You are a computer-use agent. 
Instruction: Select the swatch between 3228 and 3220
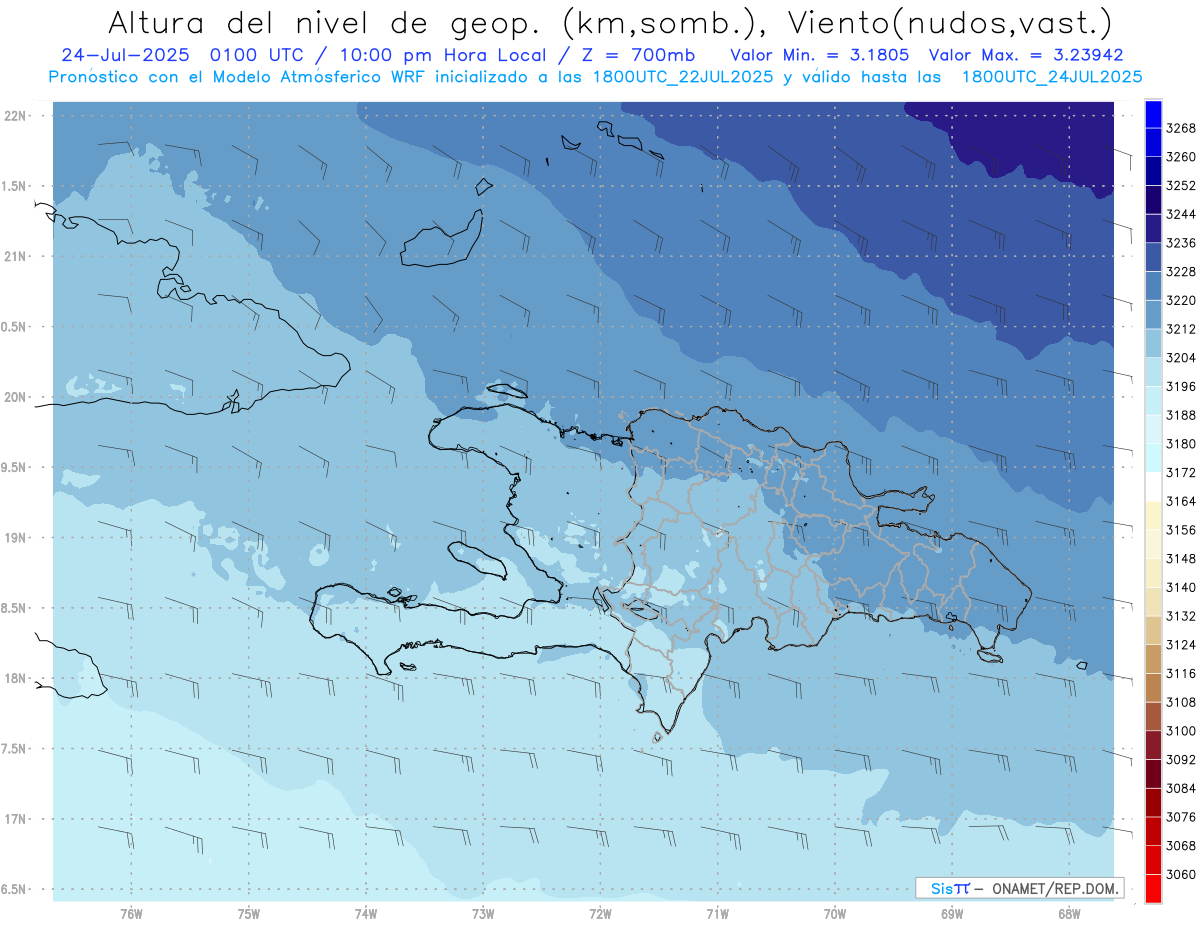pyautogui.click(x=1153, y=286)
